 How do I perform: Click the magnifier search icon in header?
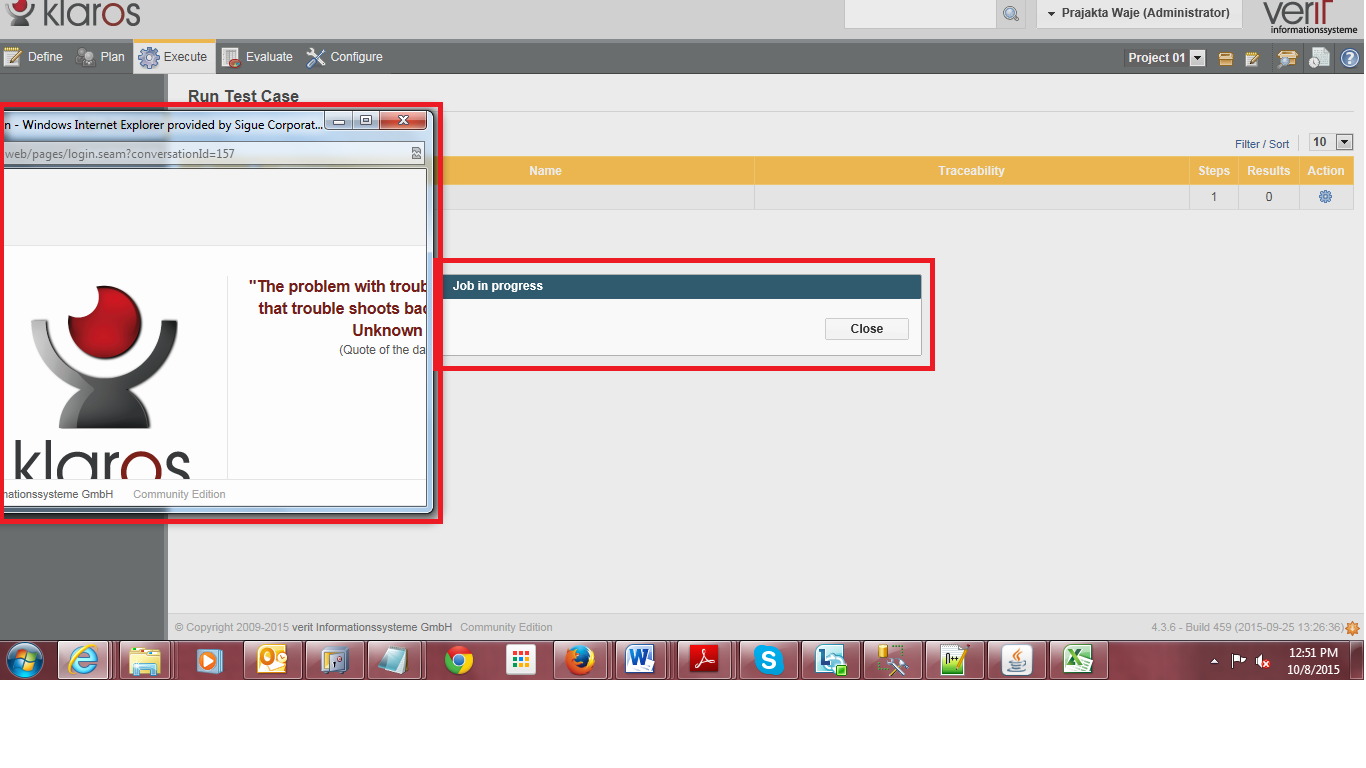[1010, 14]
